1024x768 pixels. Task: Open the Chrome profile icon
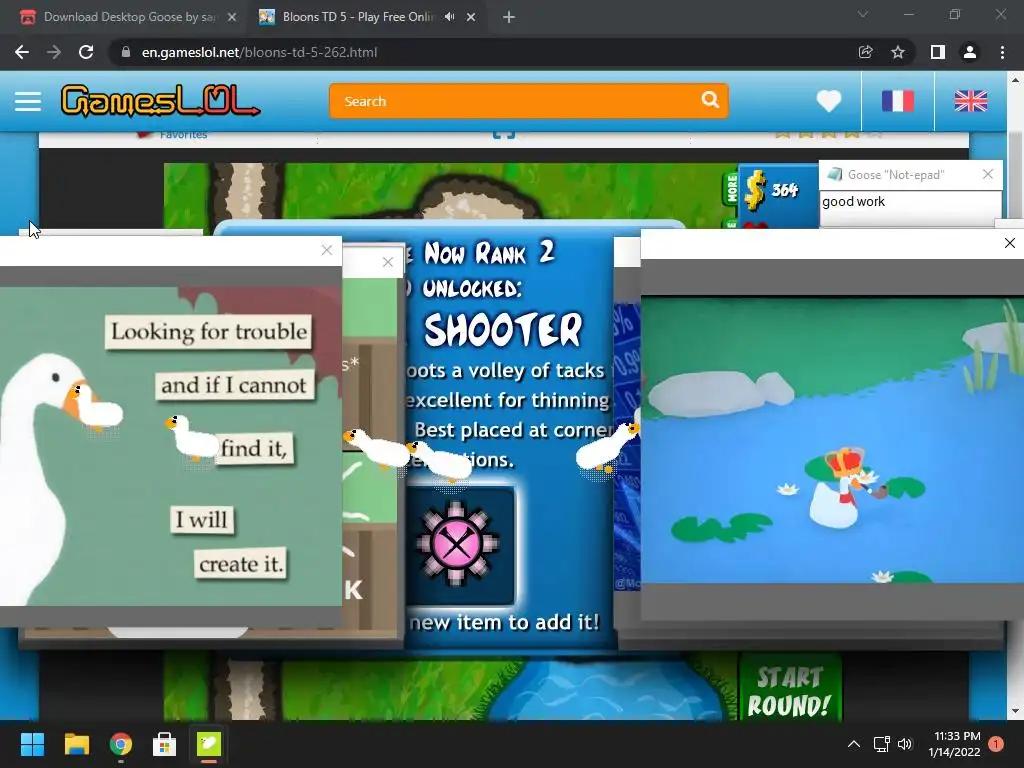(970, 52)
